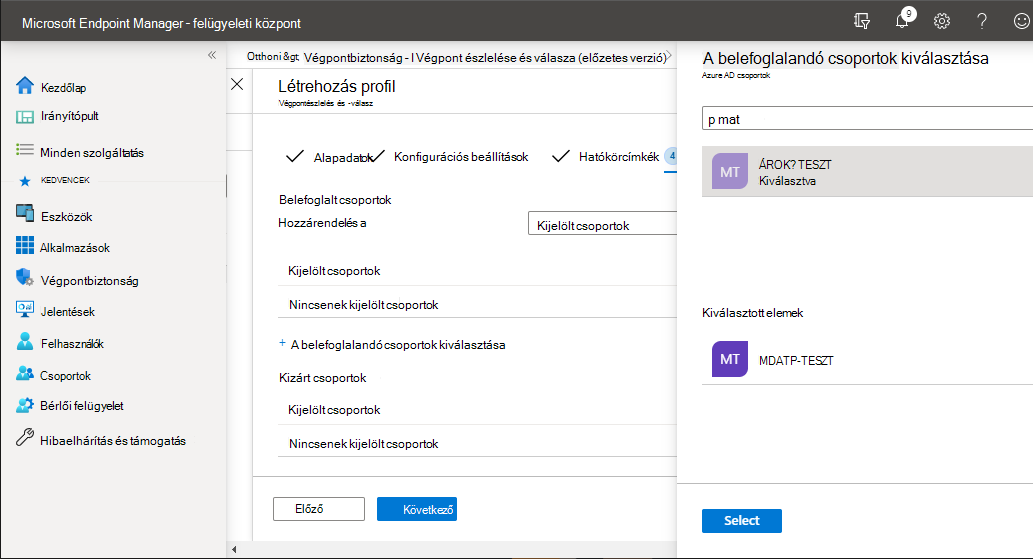This screenshot has width=1033, height=559.
Task: Open the Felhasználók user icon
Action: [25, 341]
